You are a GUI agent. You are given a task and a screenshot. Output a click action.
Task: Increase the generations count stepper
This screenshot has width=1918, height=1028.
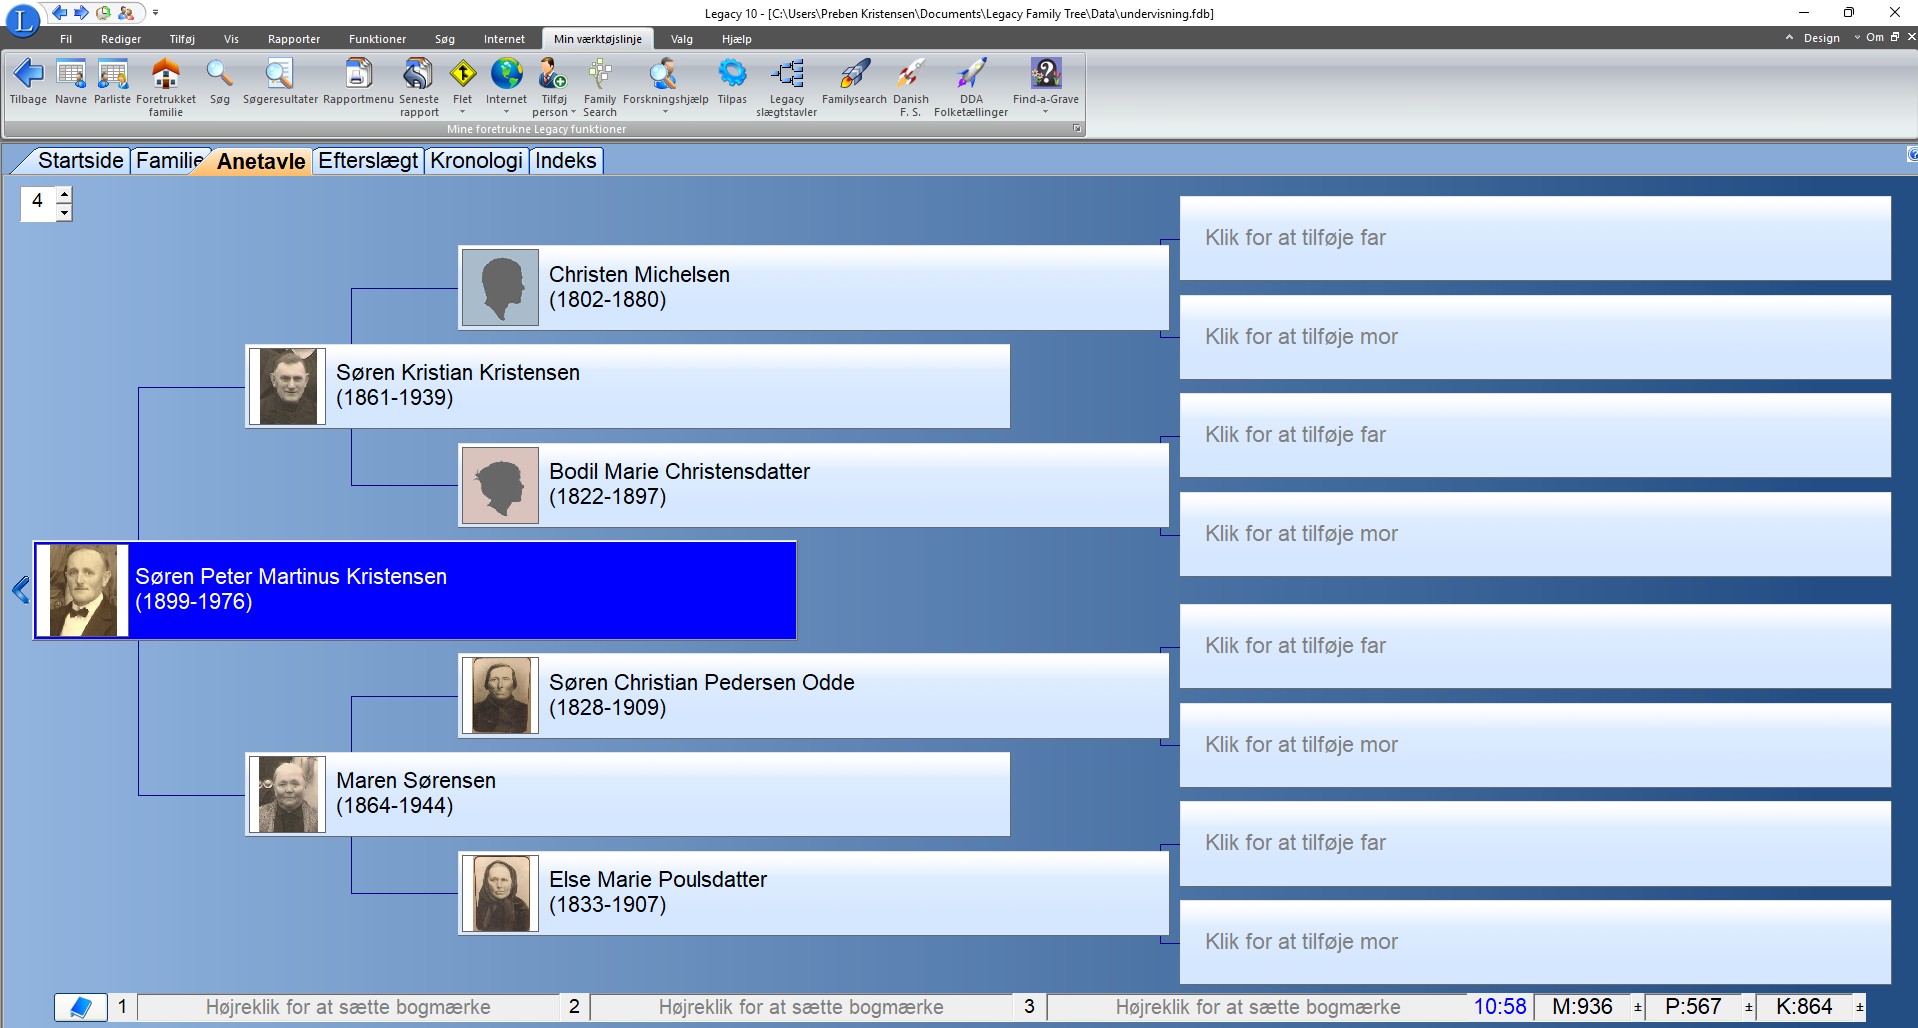pos(65,193)
